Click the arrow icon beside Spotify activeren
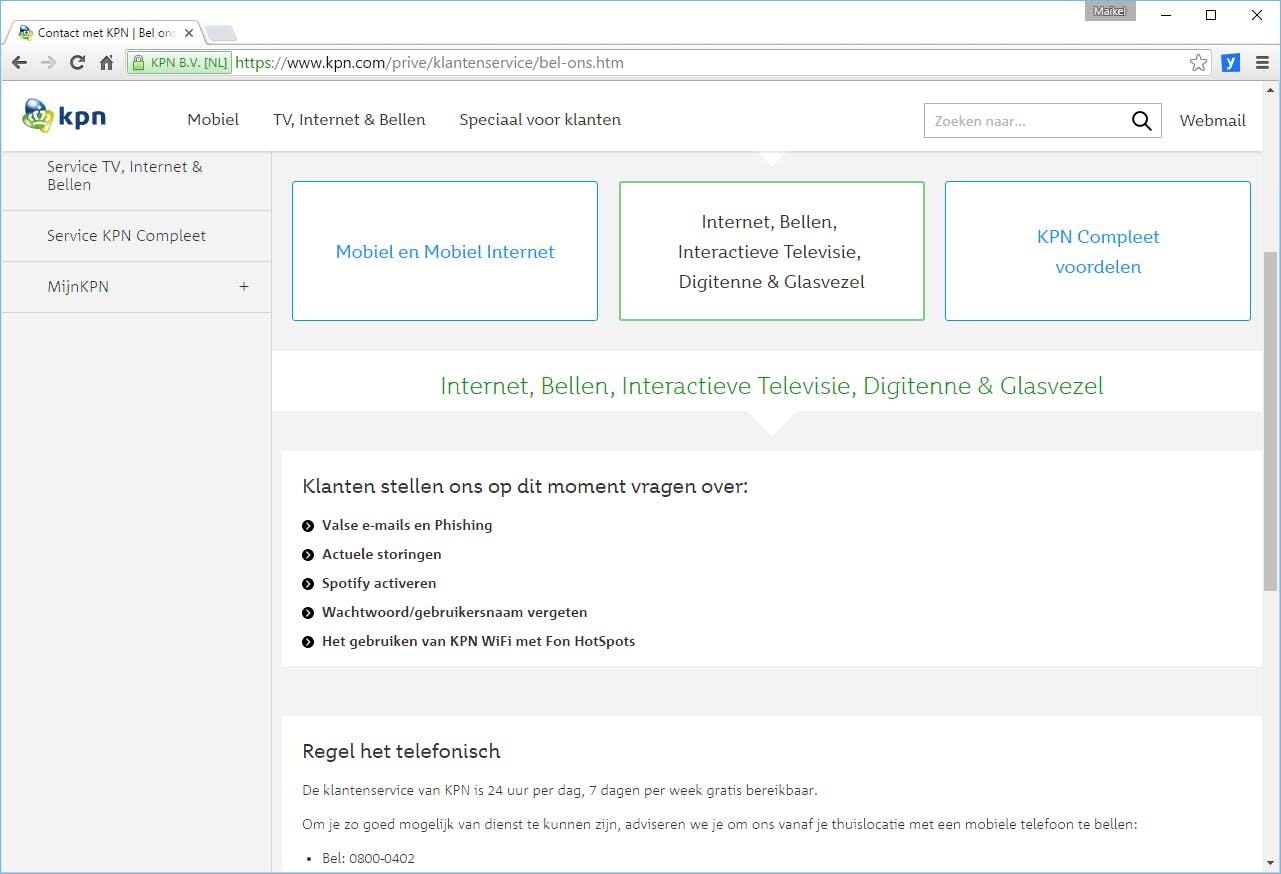The height and width of the screenshot is (874, 1281). 307,583
